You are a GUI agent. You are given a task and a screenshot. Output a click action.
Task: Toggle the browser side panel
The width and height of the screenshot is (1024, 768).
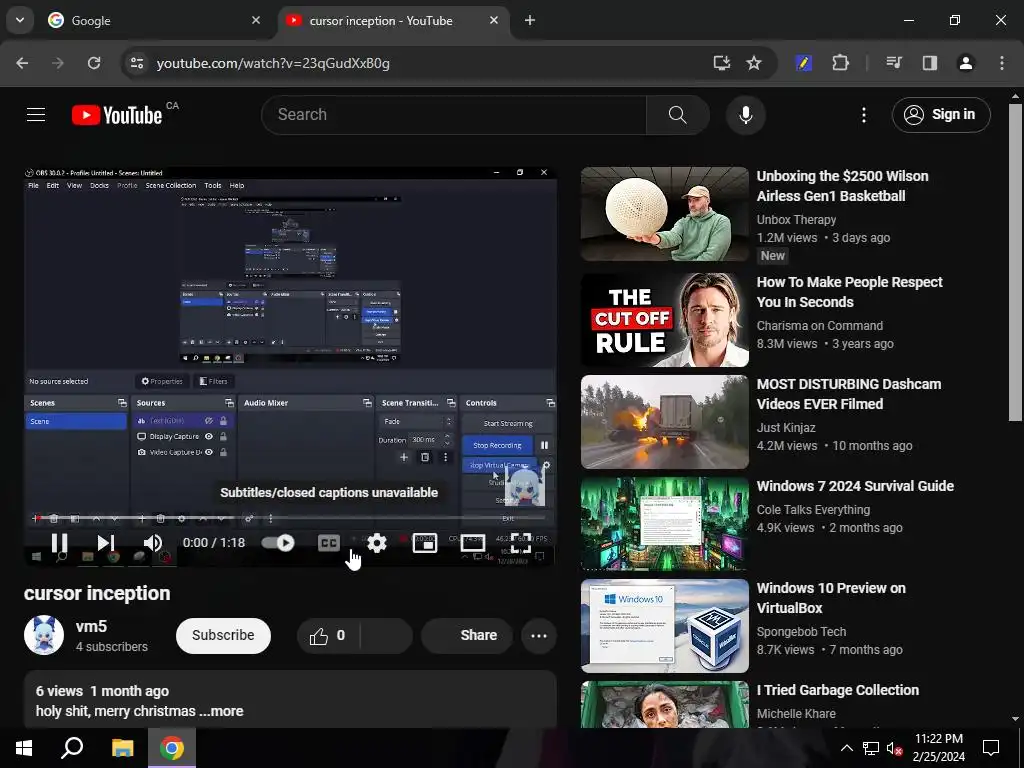click(929, 63)
